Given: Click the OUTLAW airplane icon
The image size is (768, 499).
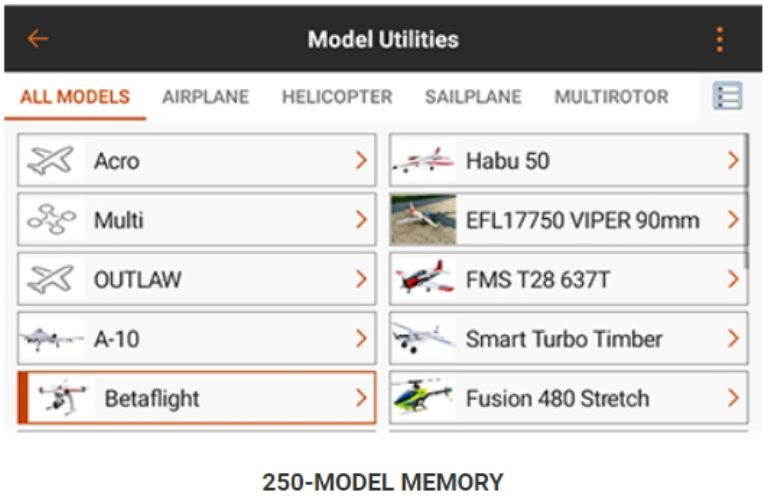Looking at the screenshot, I should tap(51, 279).
